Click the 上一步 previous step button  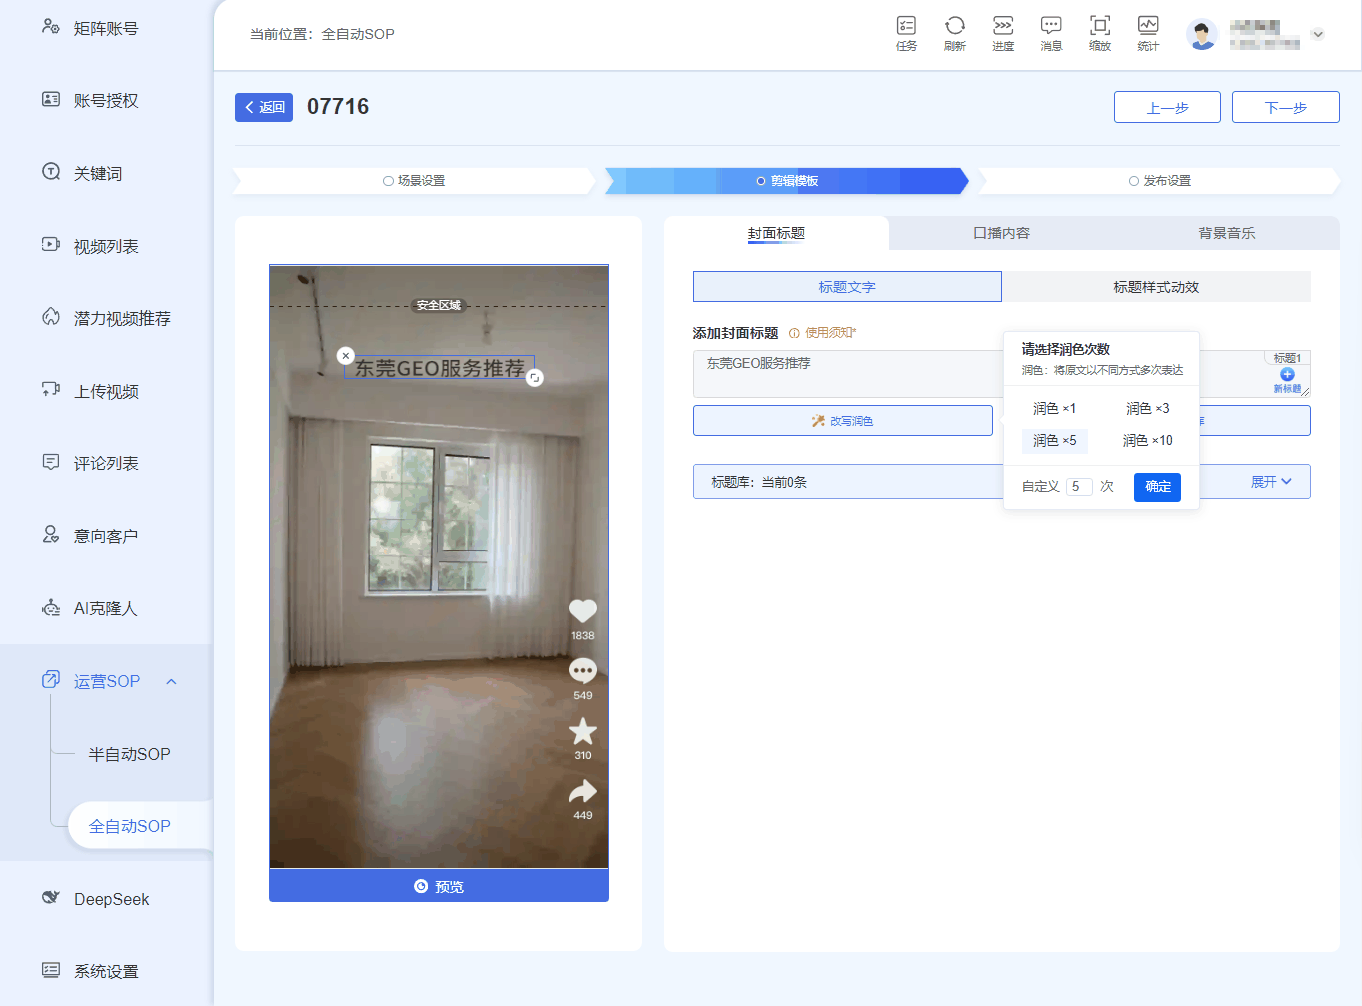tap(1167, 107)
